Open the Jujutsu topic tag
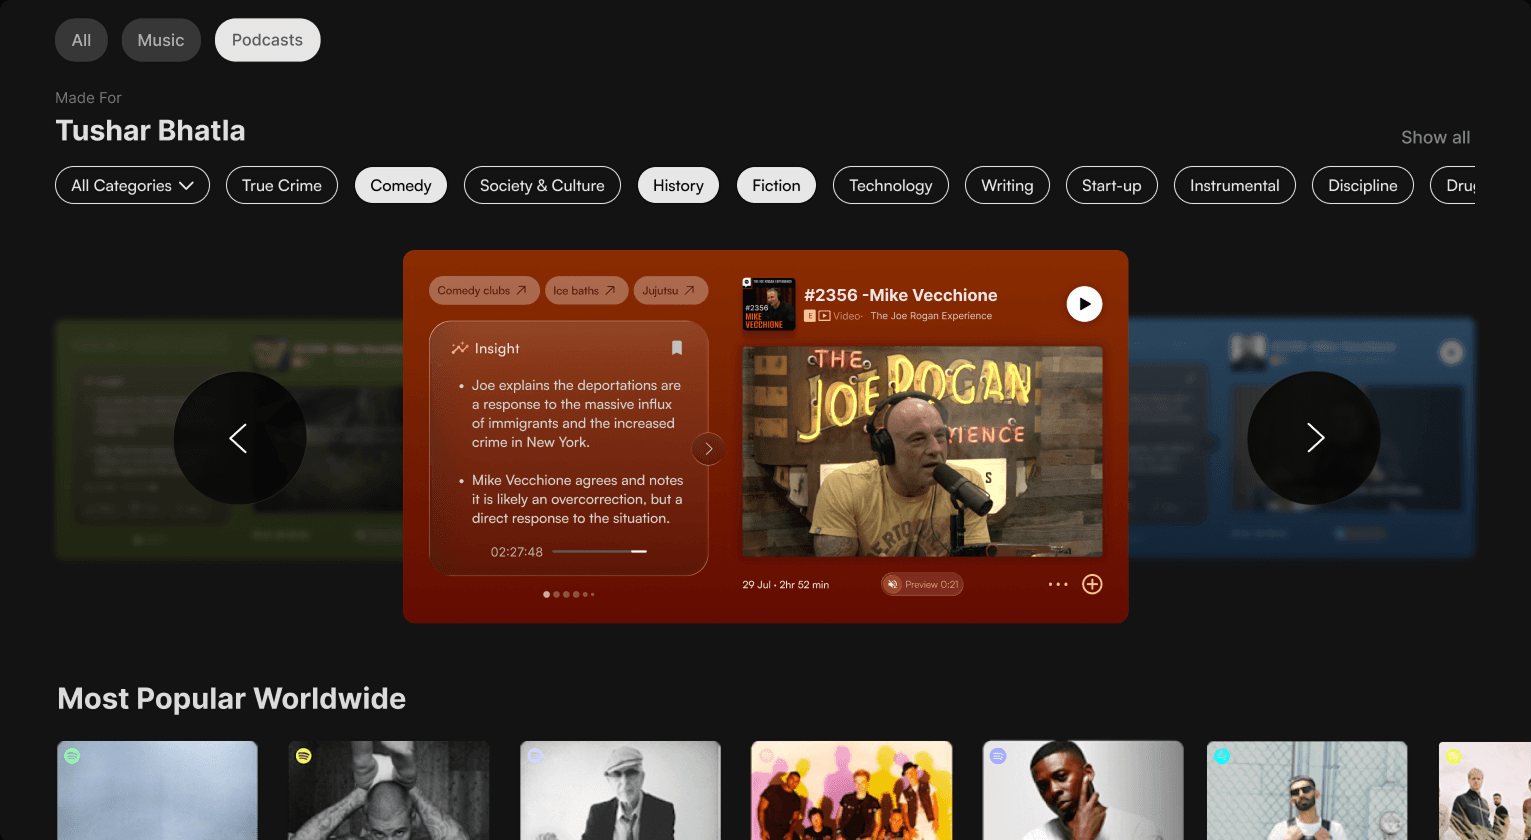This screenshot has width=1531, height=840. tap(671, 290)
